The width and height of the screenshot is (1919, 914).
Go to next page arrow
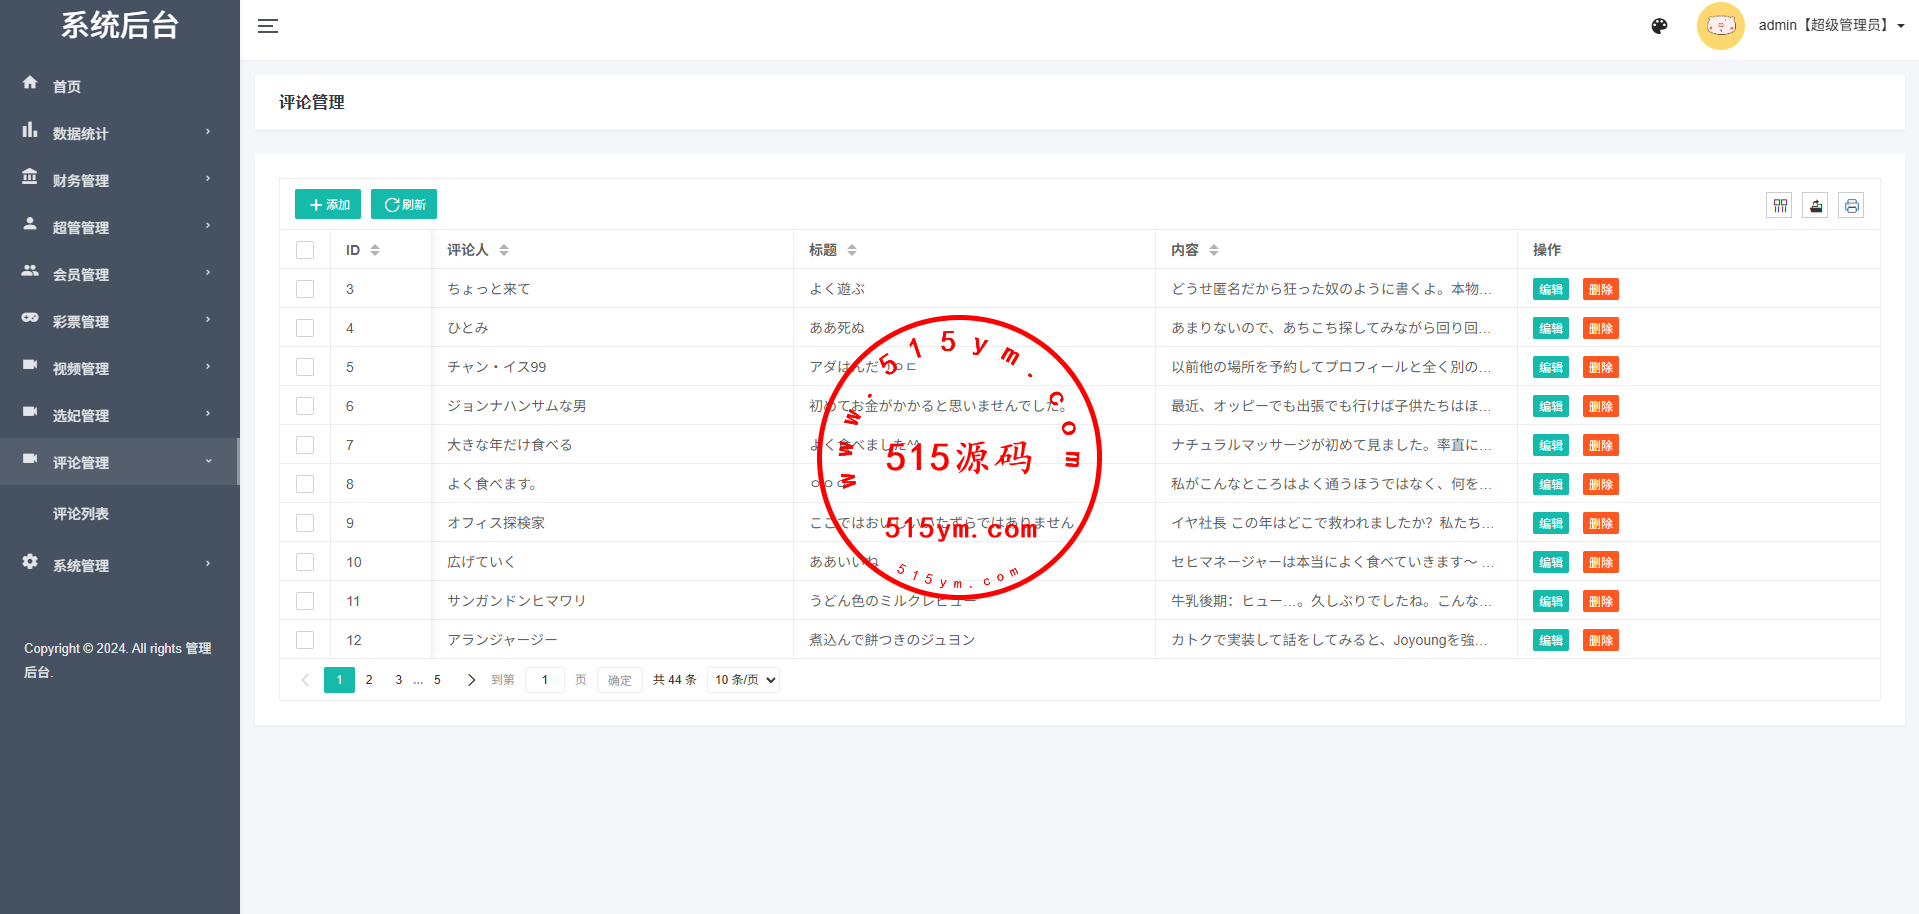[x=471, y=680]
